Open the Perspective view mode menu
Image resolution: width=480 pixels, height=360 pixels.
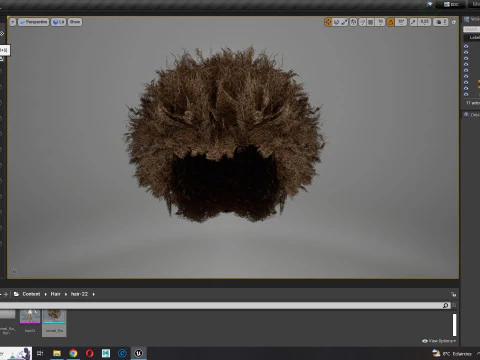point(33,22)
